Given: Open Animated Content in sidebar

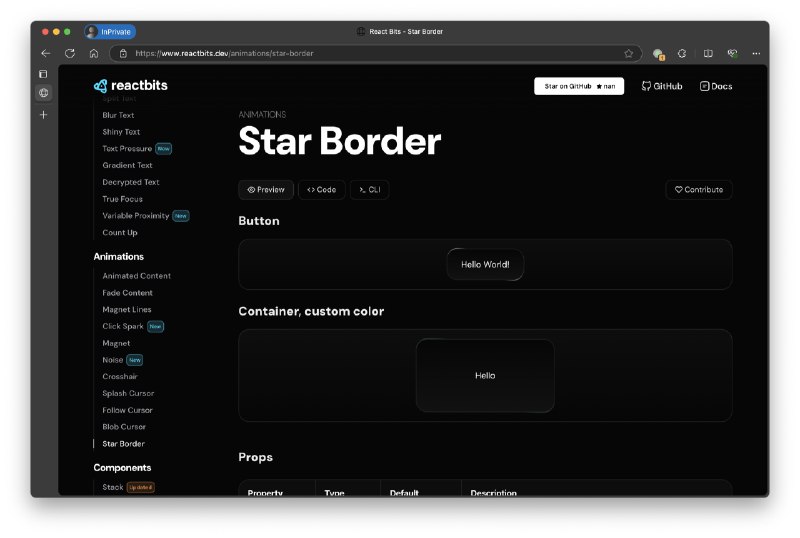Looking at the screenshot, I should [136, 276].
